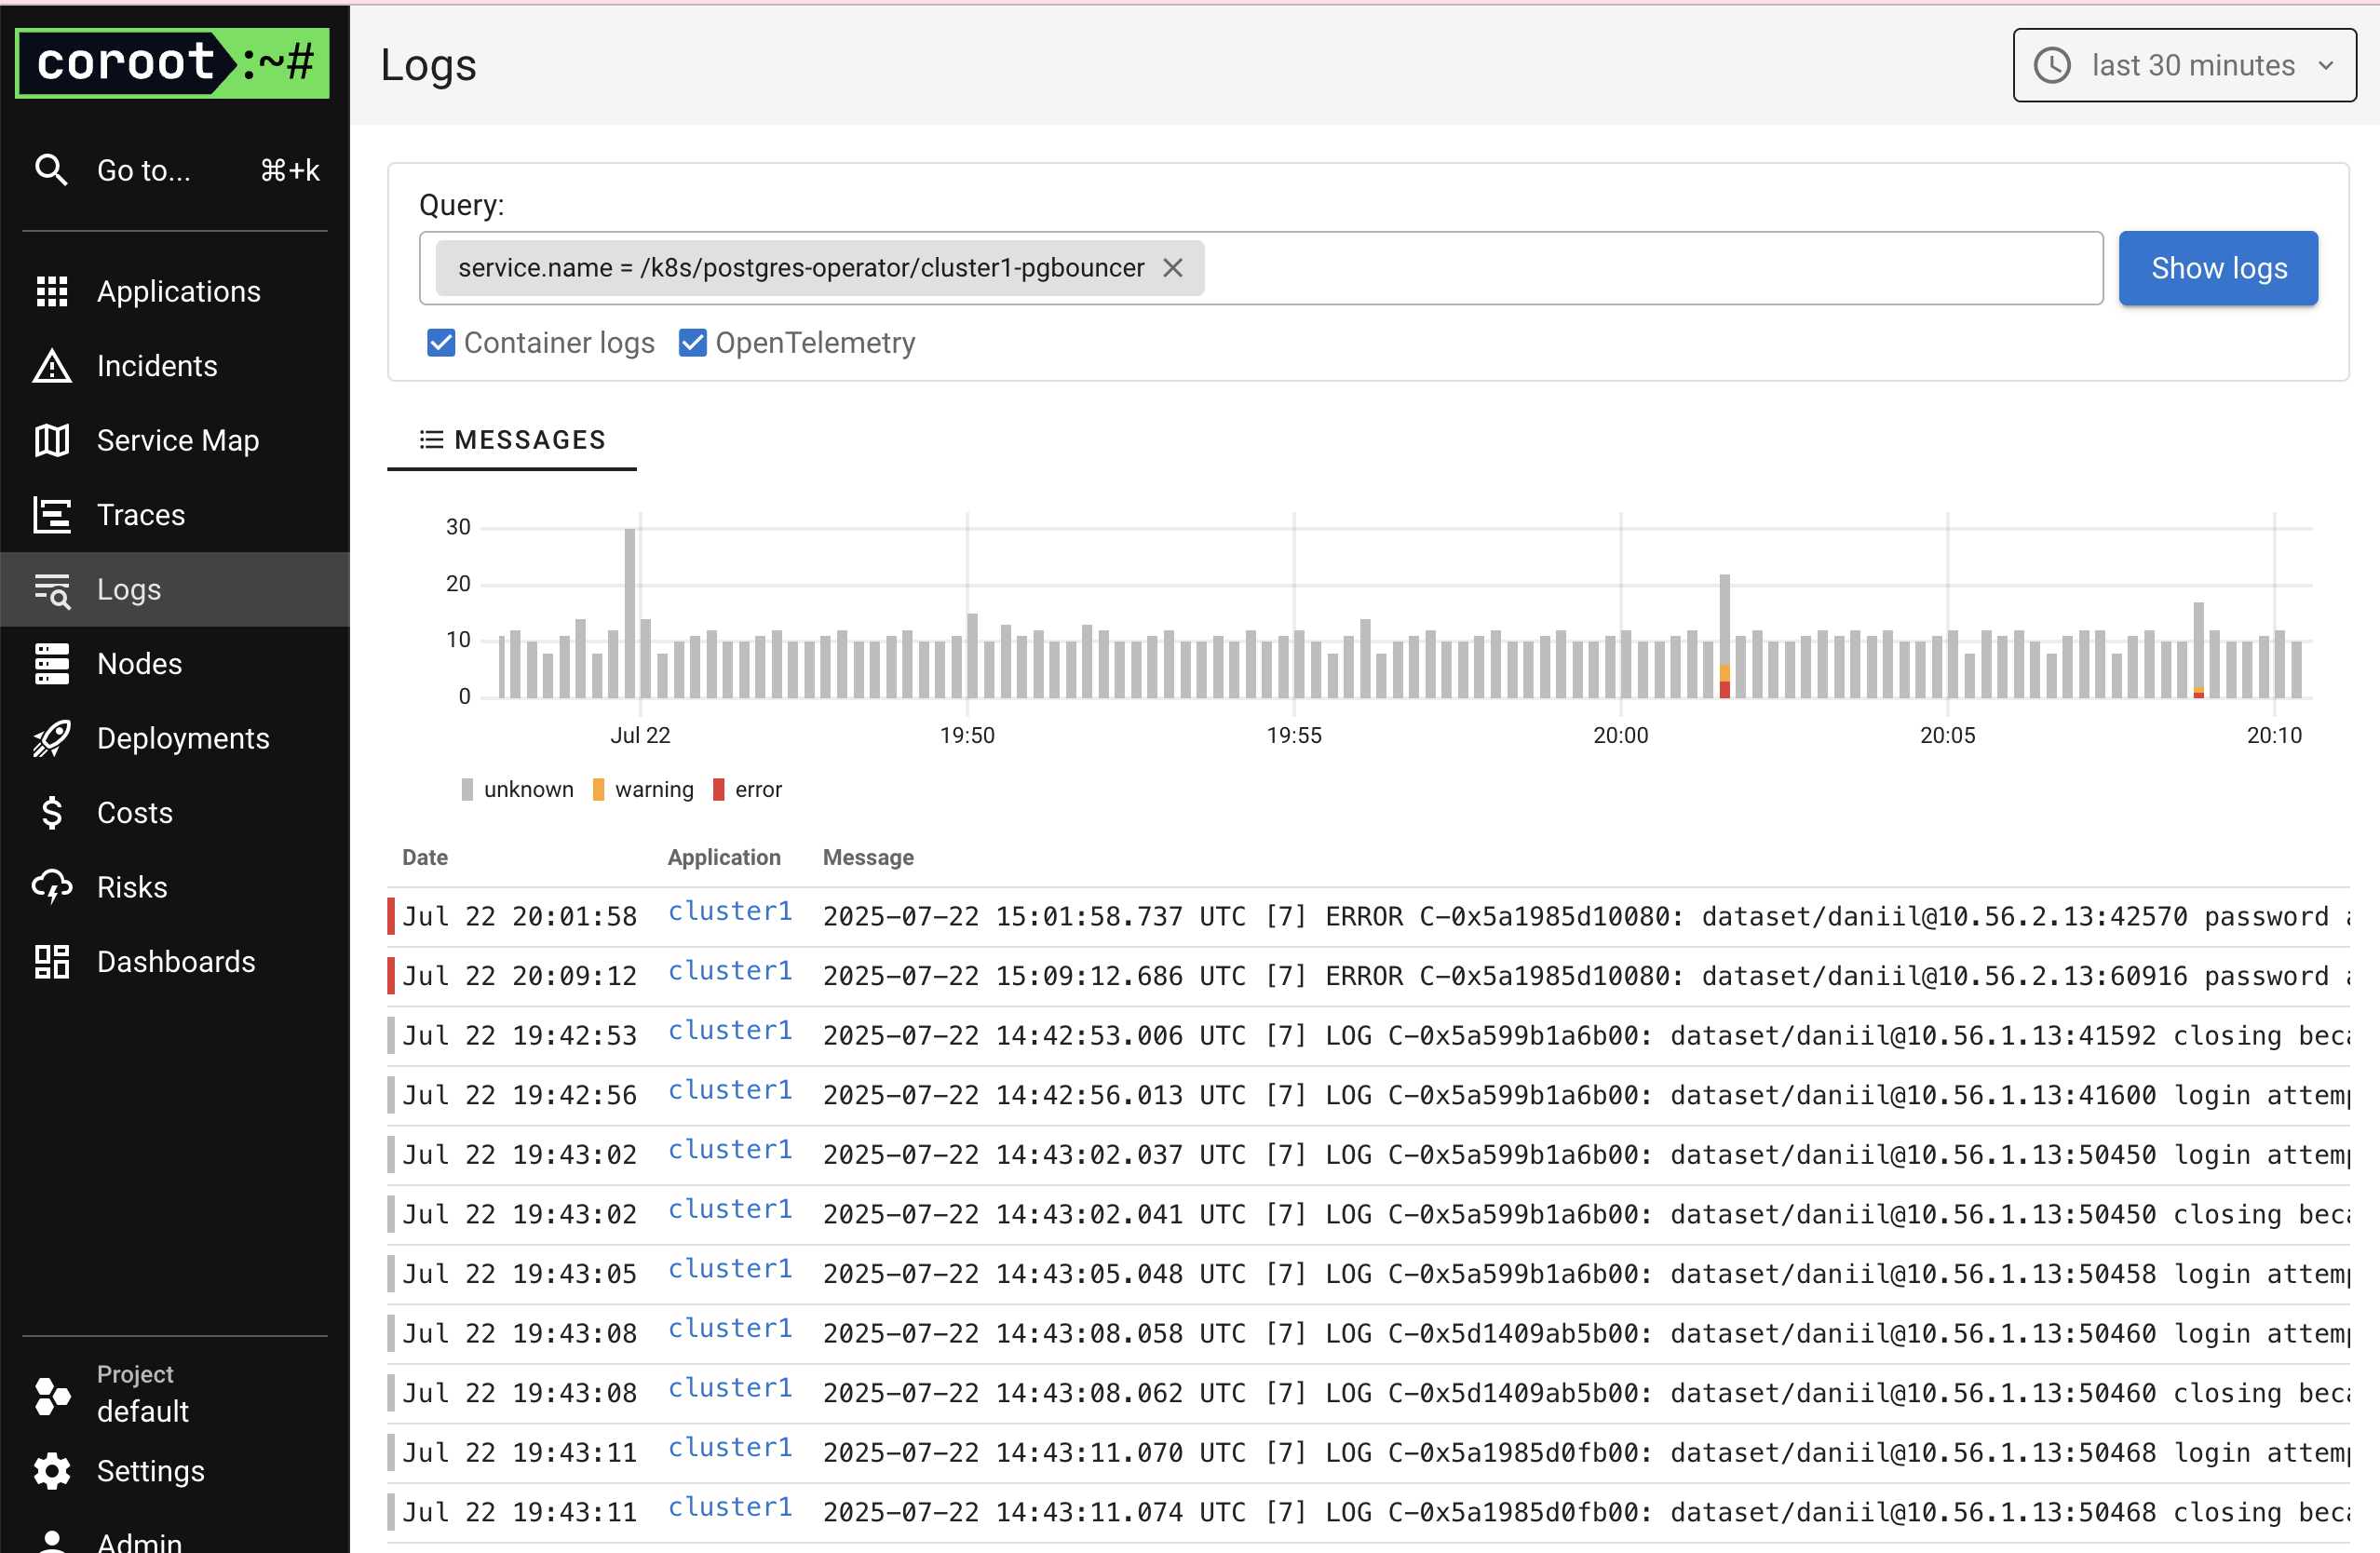This screenshot has height=1553, width=2380.
Task: Open cluster1 link in 20:01:58 row
Action: (x=730, y=911)
